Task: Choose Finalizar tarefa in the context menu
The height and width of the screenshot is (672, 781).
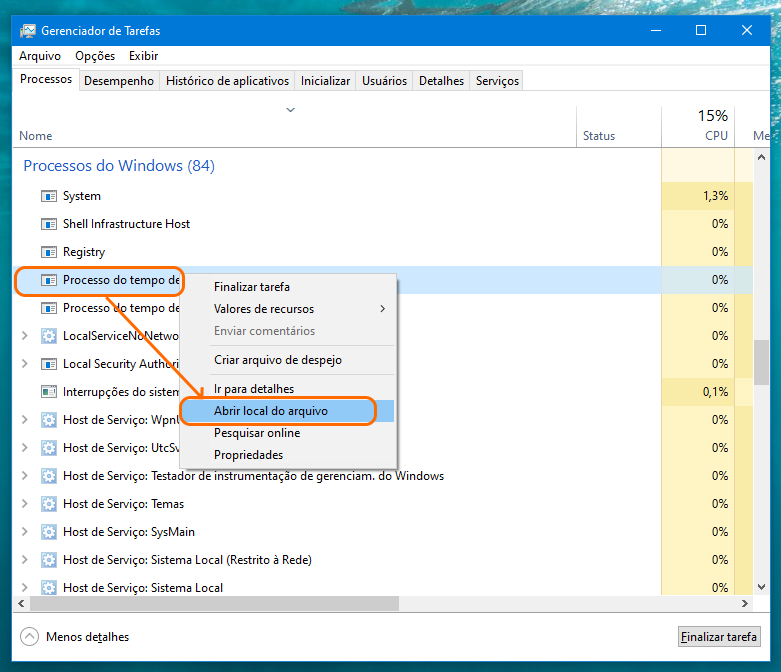Action: (x=288, y=287)
